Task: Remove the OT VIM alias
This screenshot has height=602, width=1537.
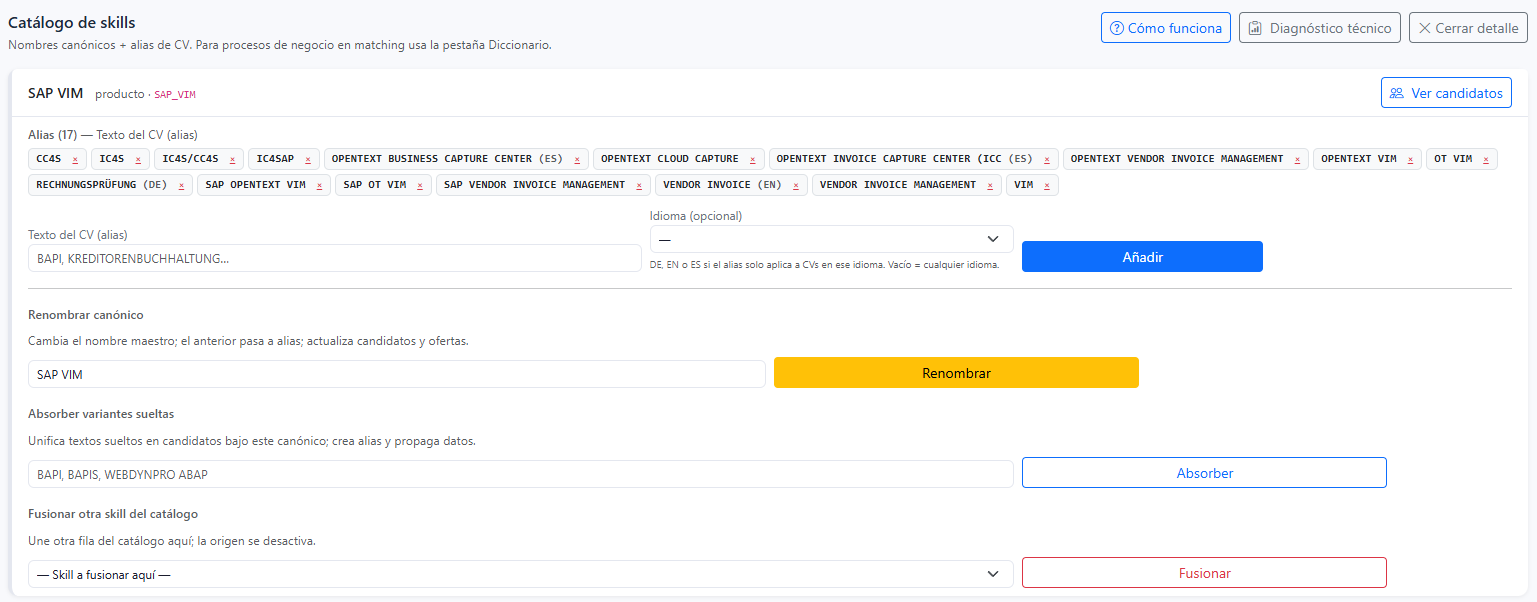Action: click(1486, 159)
